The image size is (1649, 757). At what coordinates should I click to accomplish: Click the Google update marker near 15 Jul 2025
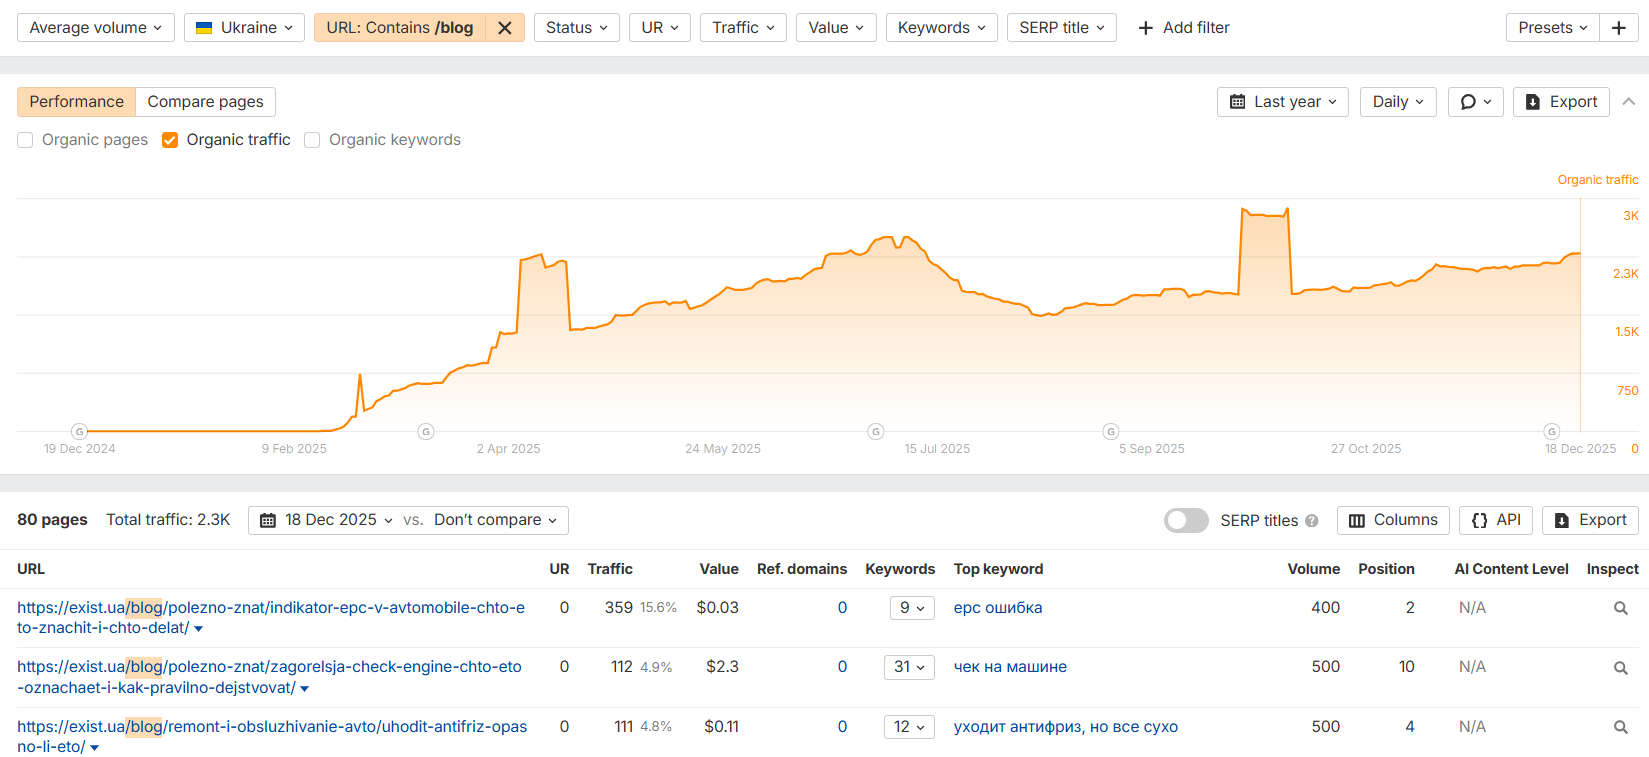tap(876, 432)
